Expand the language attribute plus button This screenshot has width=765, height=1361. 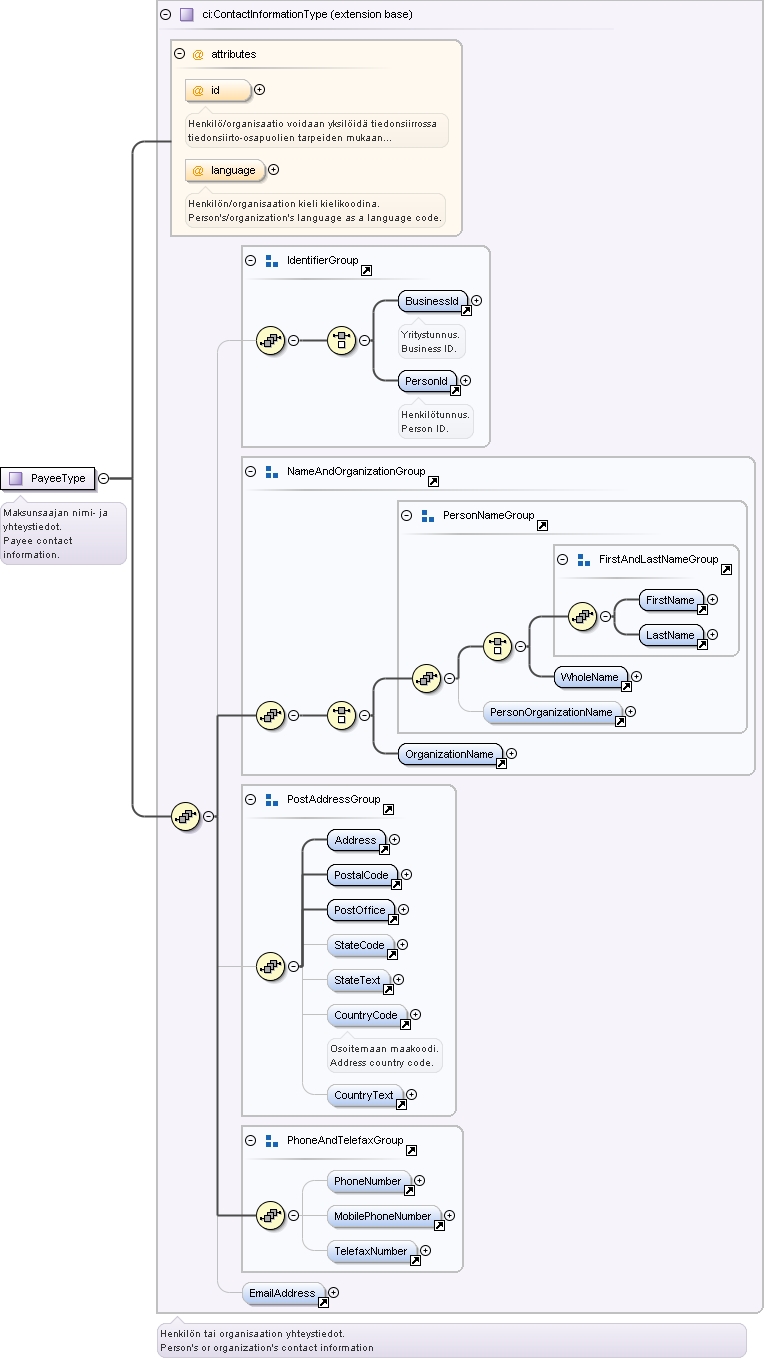274,170
